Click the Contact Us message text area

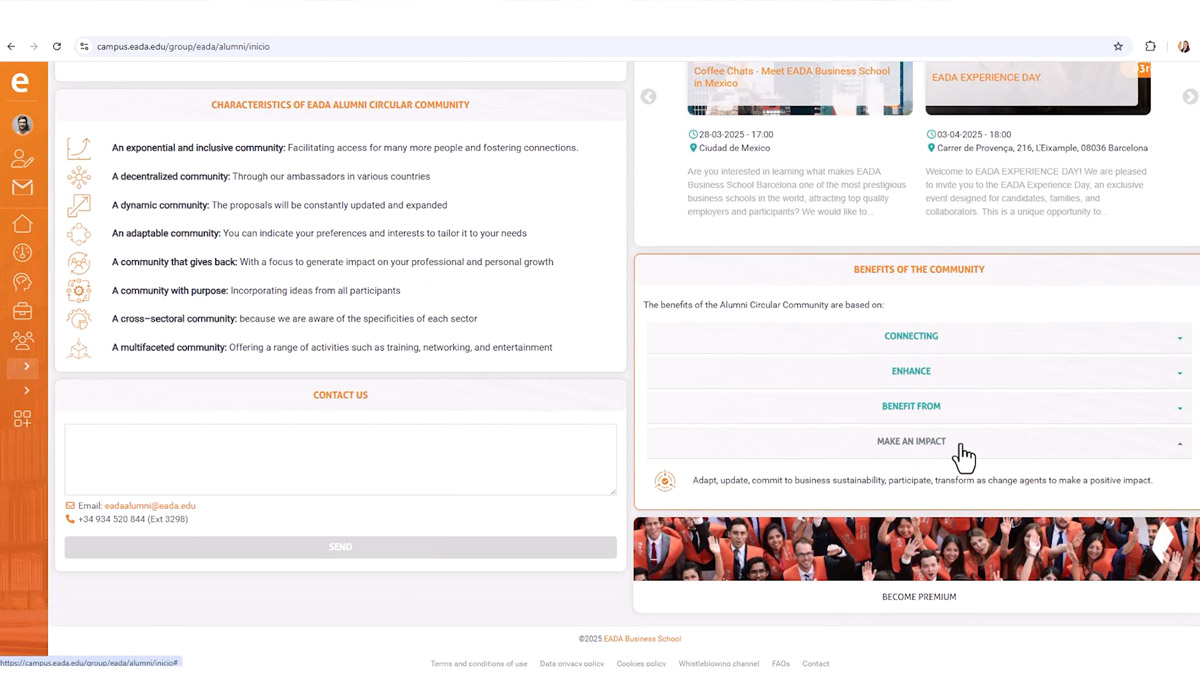(x=340, y=459)
